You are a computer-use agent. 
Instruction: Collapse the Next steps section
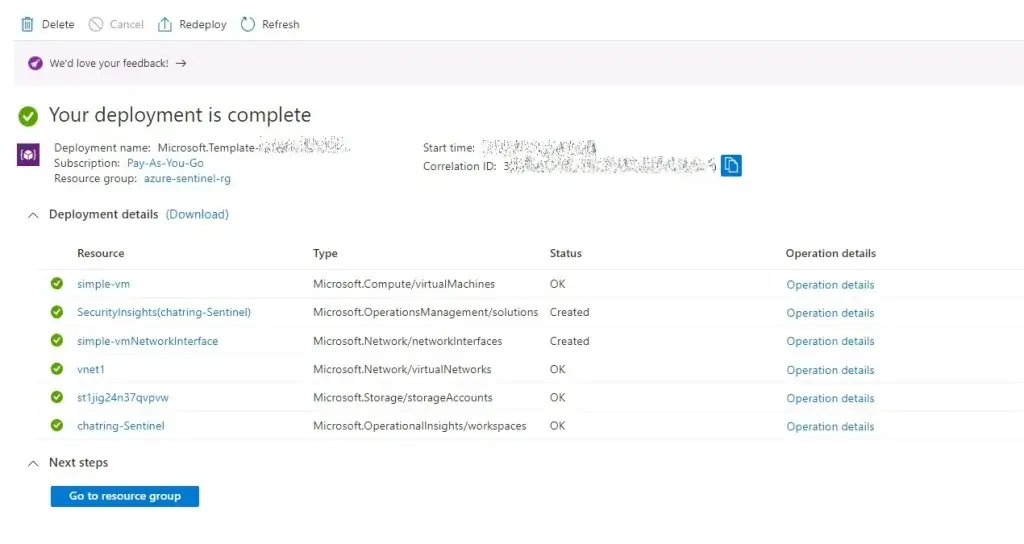tap(33, 463)
